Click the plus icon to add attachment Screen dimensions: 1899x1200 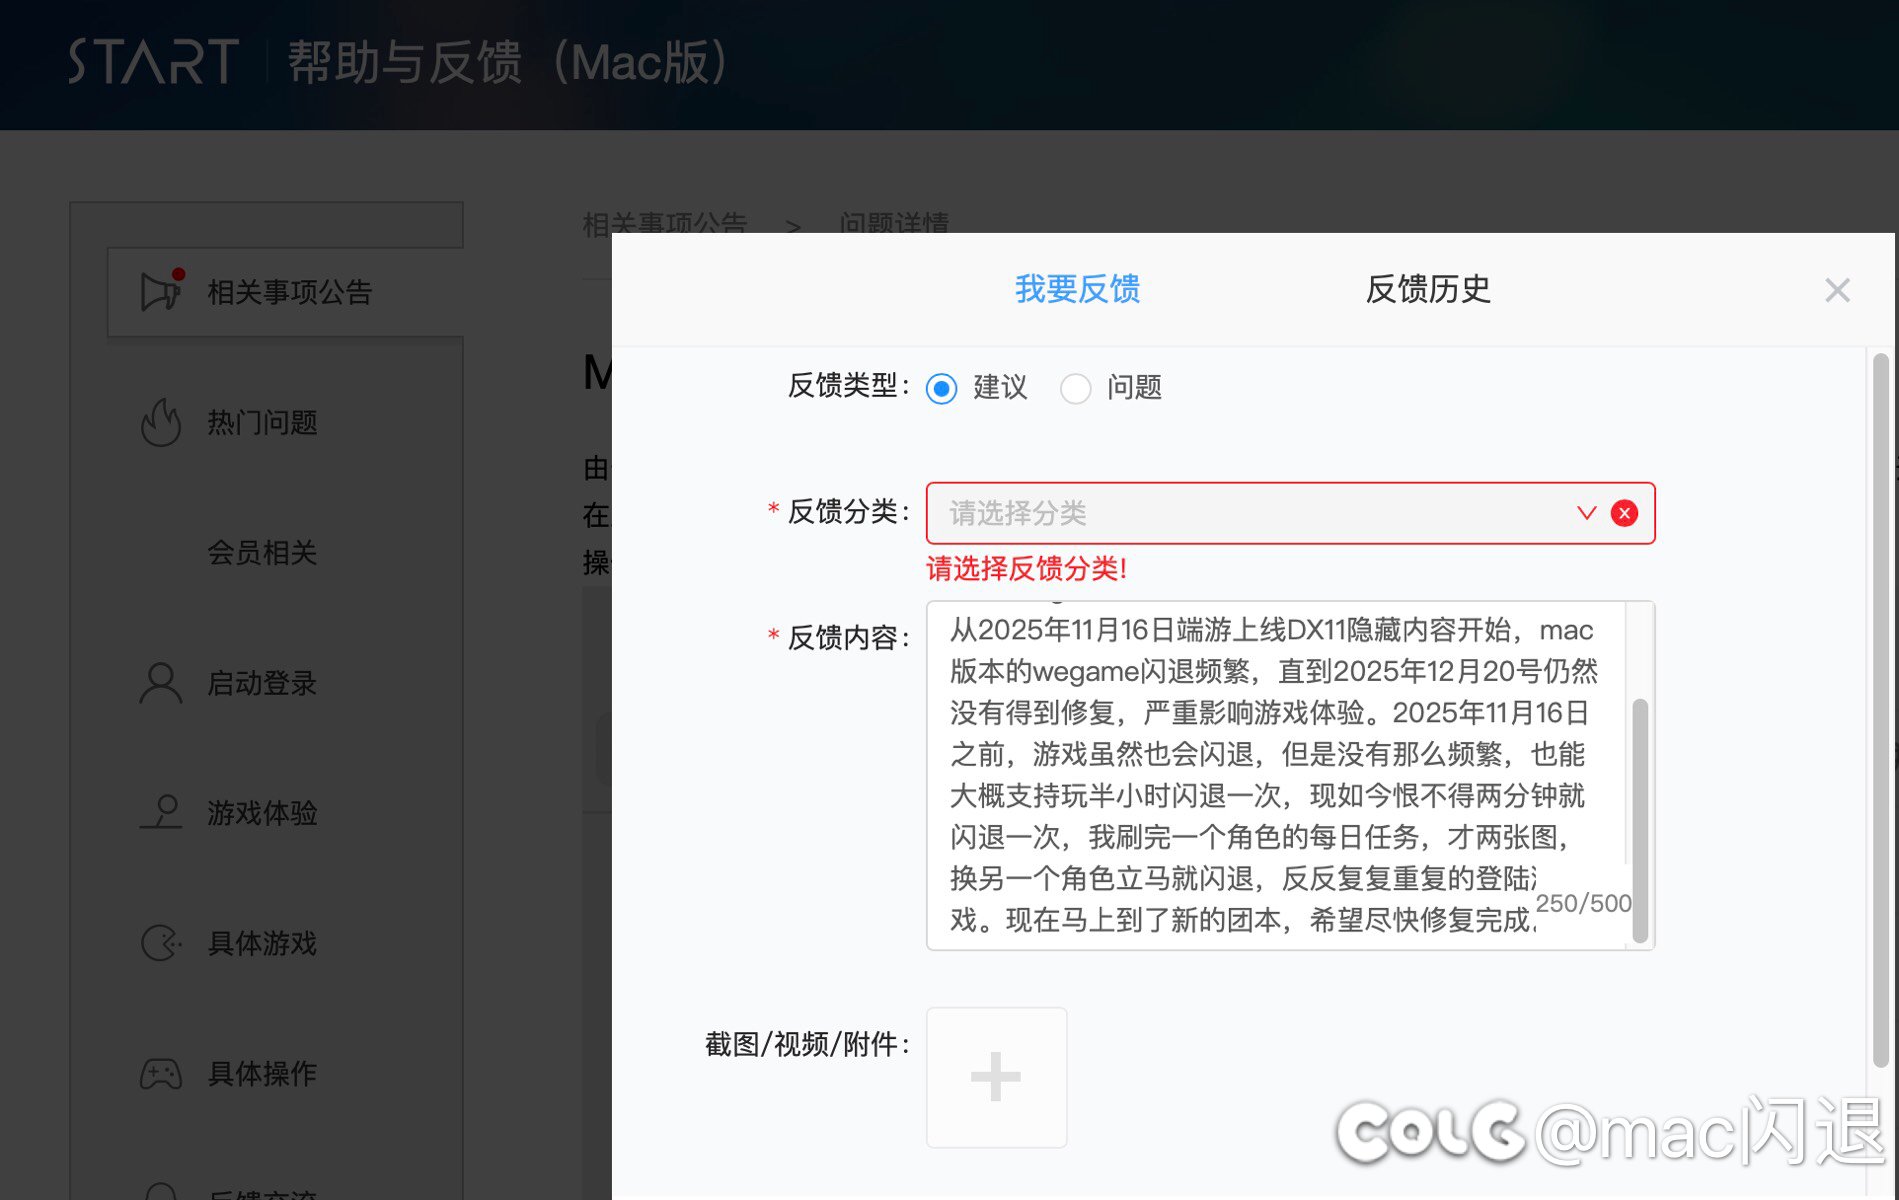click(996, 1077)
